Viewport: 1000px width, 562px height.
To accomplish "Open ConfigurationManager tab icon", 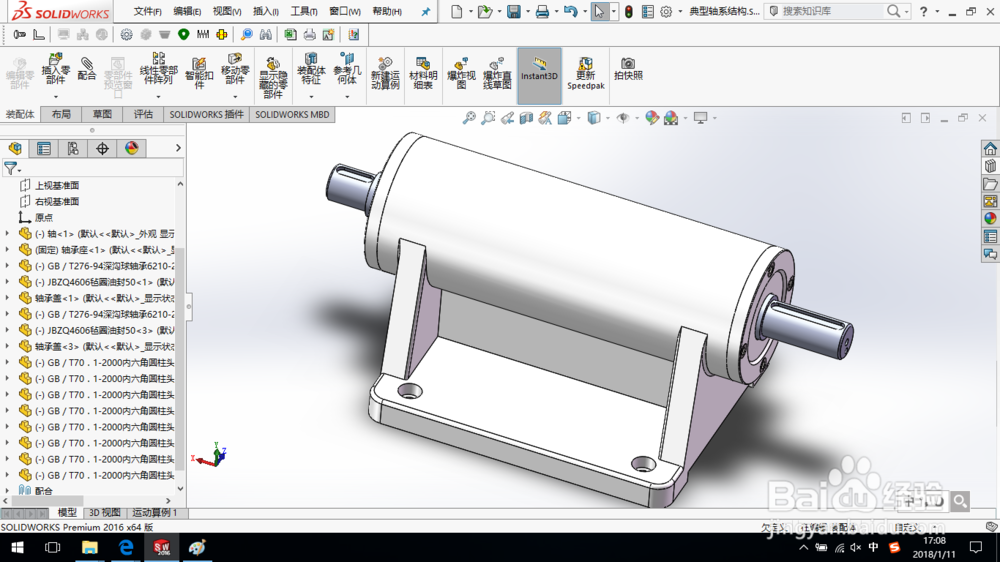I will point(73,149).
